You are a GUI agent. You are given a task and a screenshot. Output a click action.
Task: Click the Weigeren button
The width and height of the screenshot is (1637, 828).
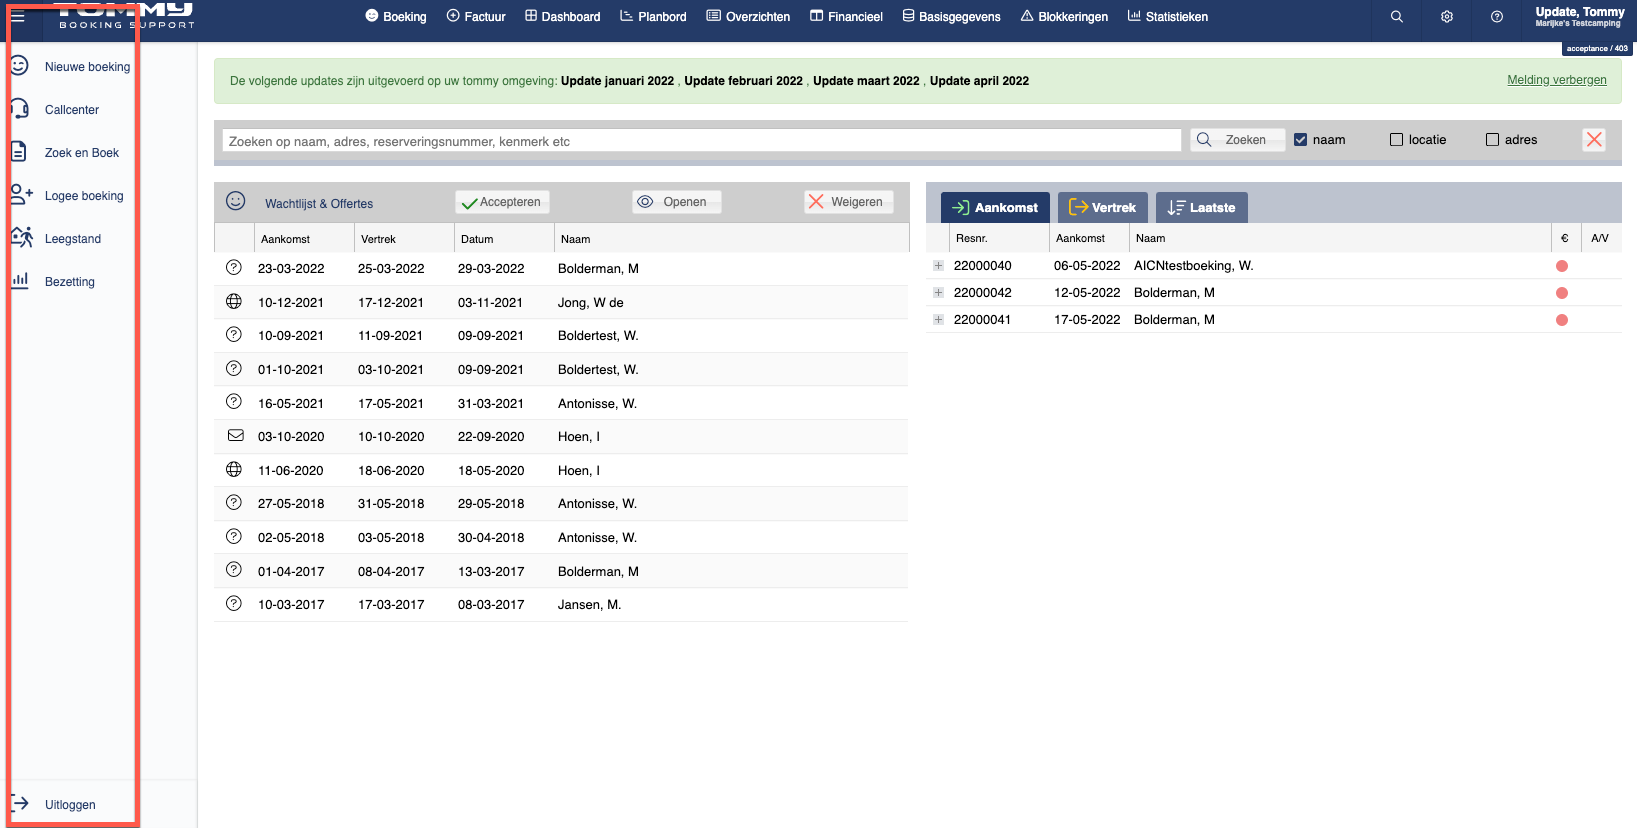click(848, 202)
